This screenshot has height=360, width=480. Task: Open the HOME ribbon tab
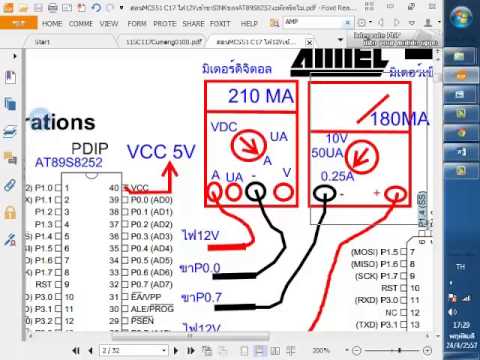coord(52,24)
